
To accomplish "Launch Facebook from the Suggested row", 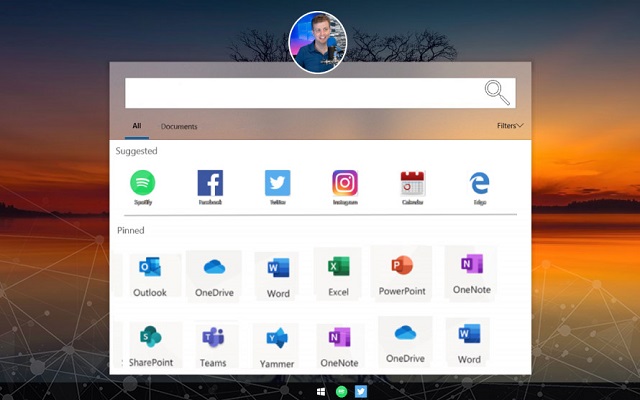I will 210,183.
